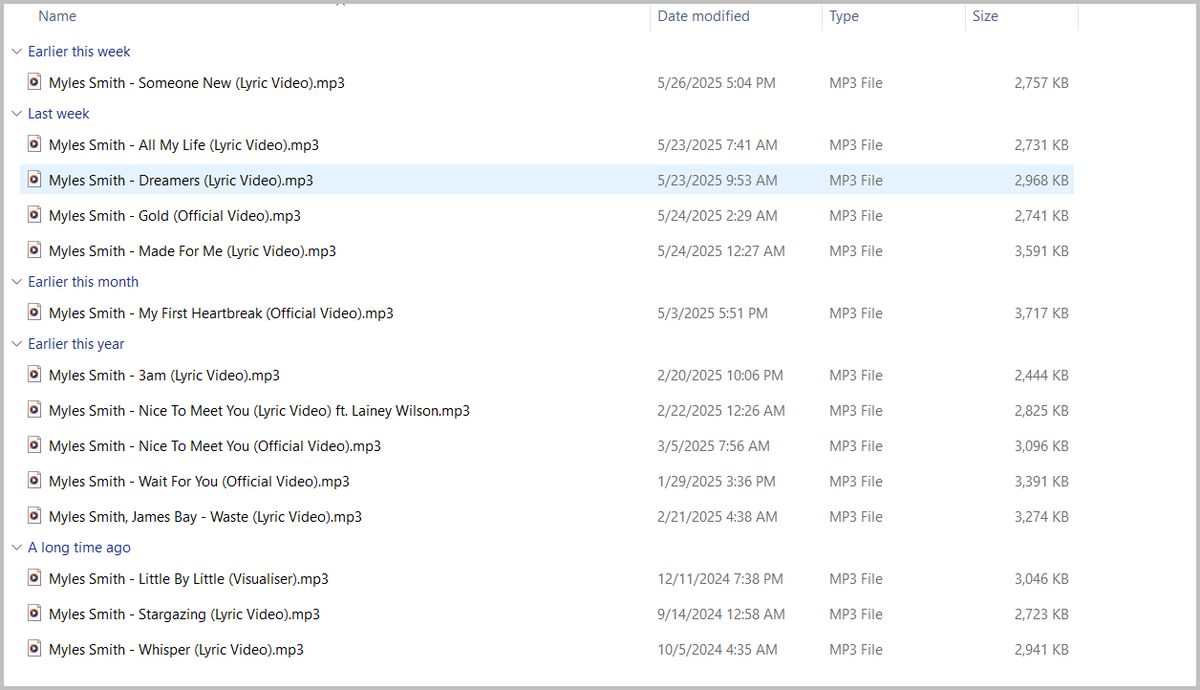Collapse the Earlier this year group
Image resolution: width=1200 pixels, height=690 pixels.
click(16, 343)
